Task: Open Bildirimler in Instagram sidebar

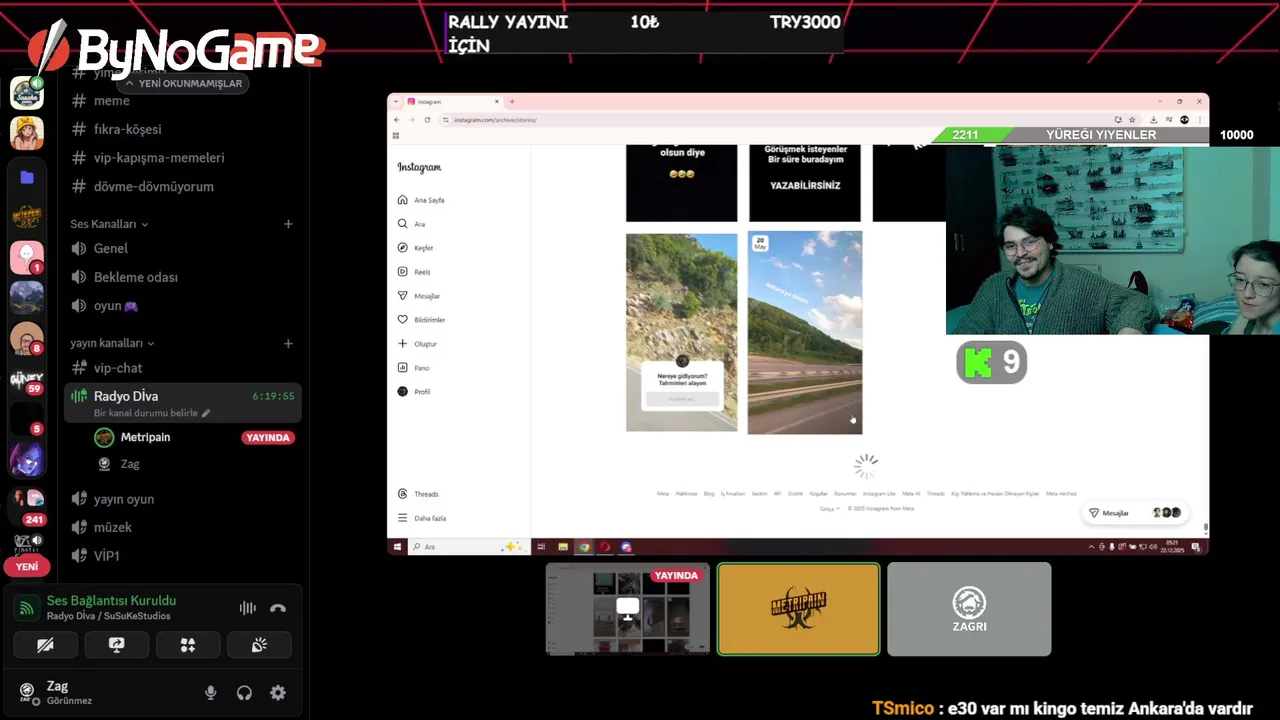Action: (422, 320)
